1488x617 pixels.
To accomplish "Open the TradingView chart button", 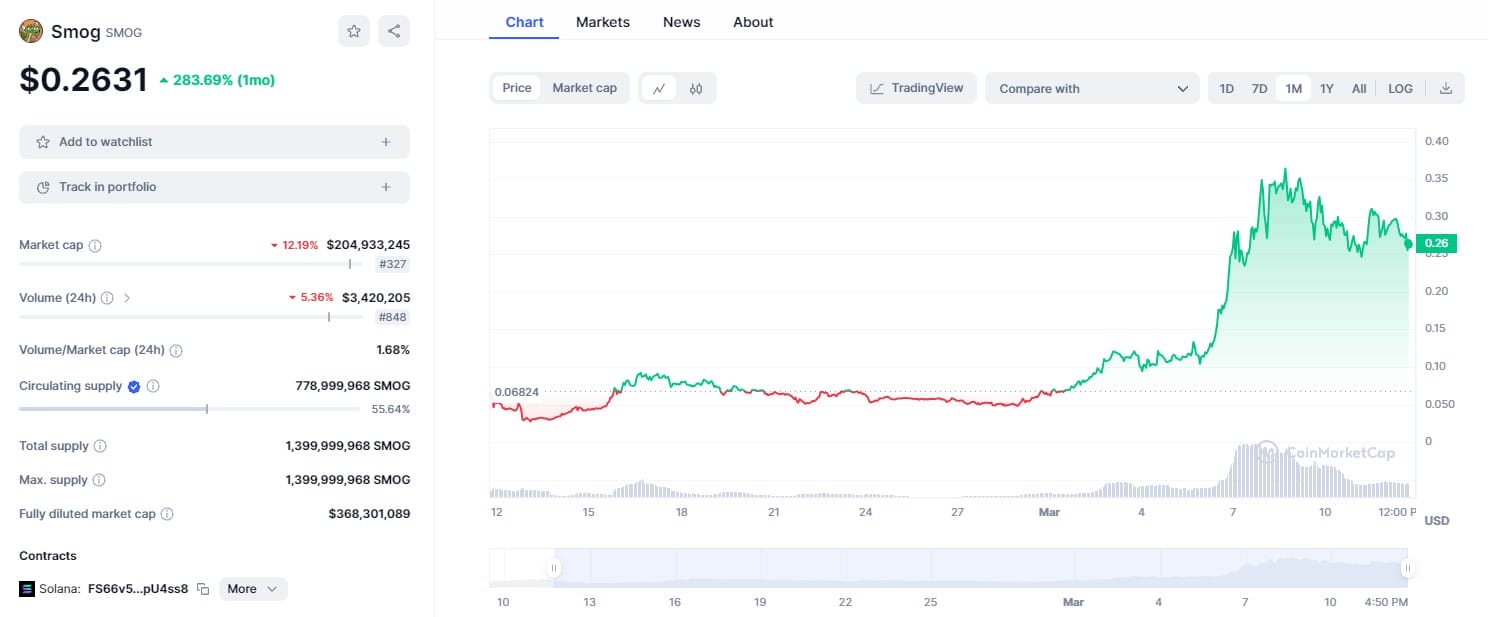I will pos(916,88).
